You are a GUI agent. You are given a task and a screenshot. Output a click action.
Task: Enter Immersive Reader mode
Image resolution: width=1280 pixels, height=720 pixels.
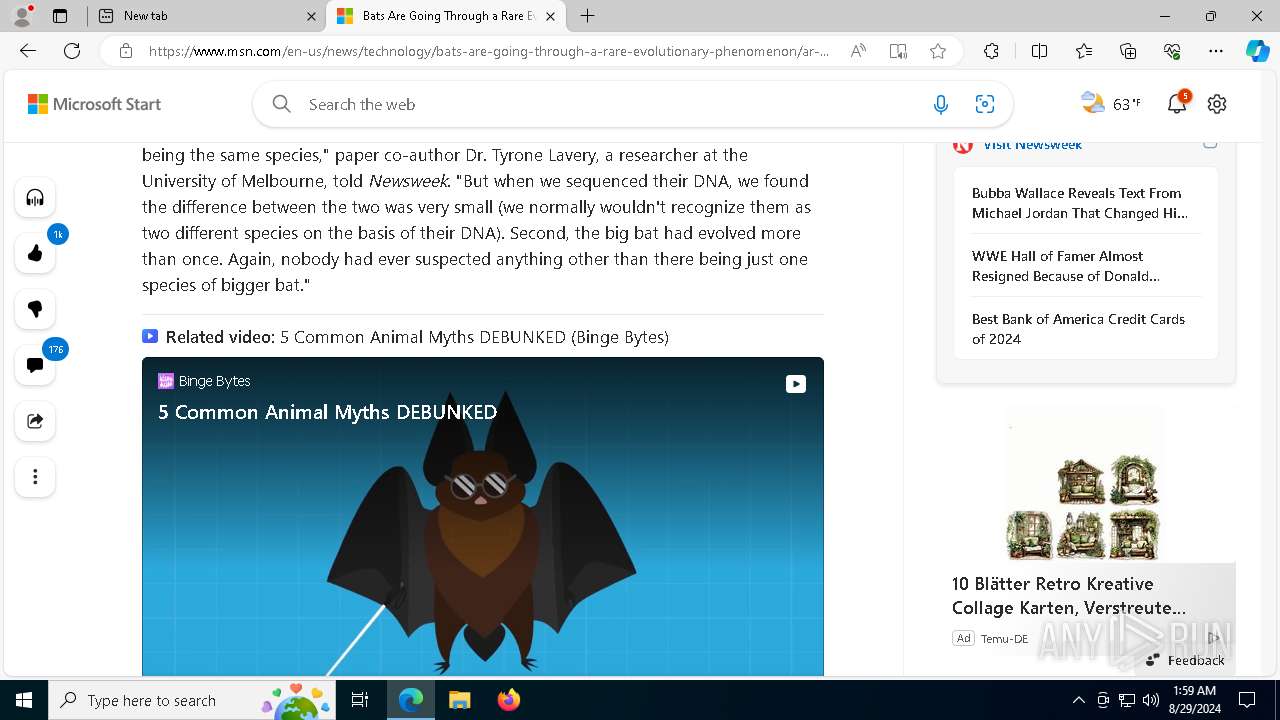(898, 51)
